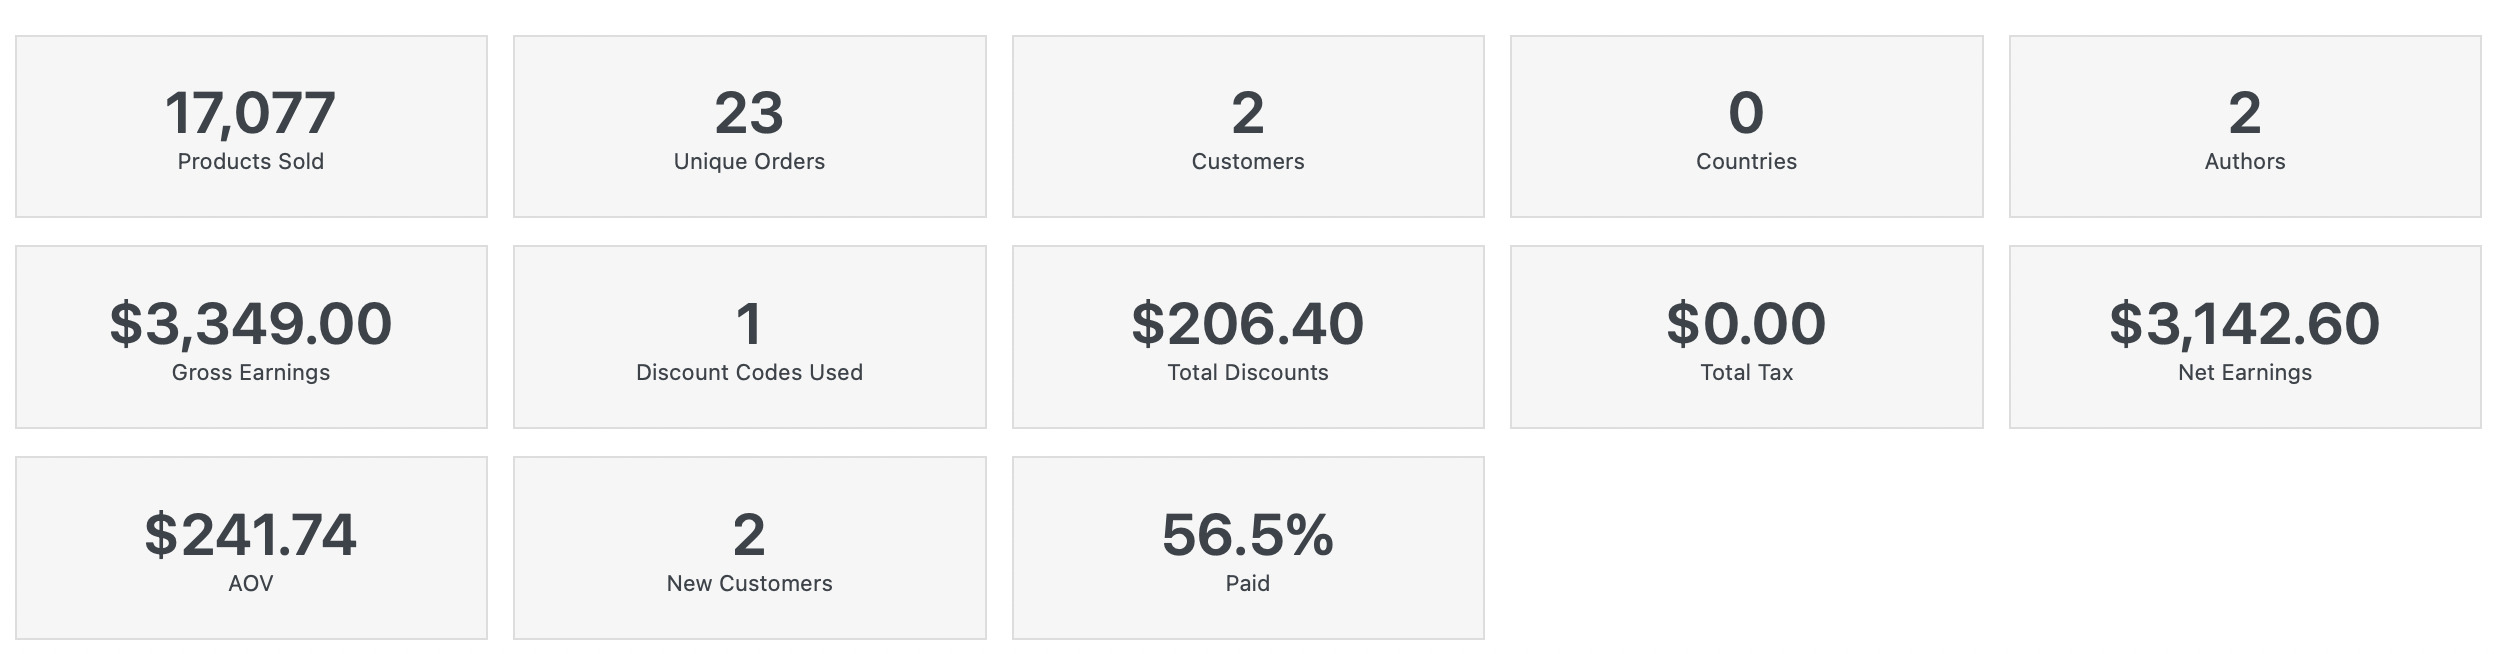Select the Unique Orders card

[749, 127]
